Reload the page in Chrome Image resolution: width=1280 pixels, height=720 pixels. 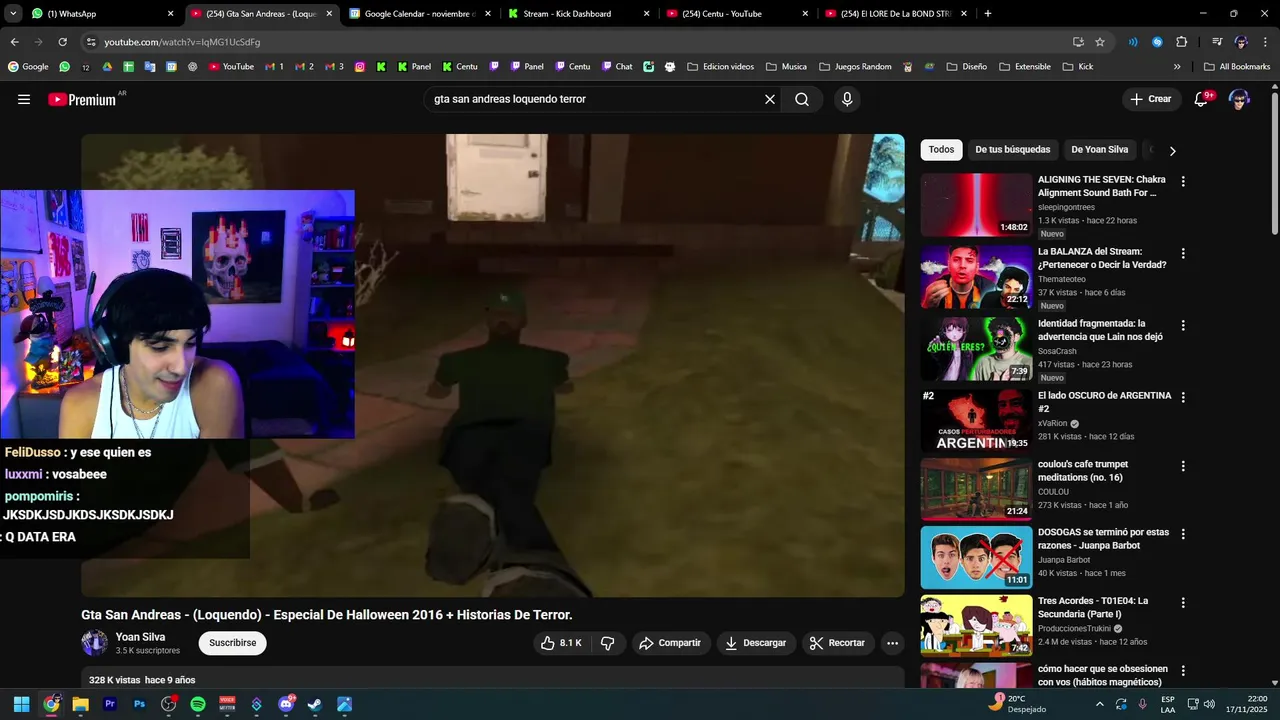(x=62, y=42)
